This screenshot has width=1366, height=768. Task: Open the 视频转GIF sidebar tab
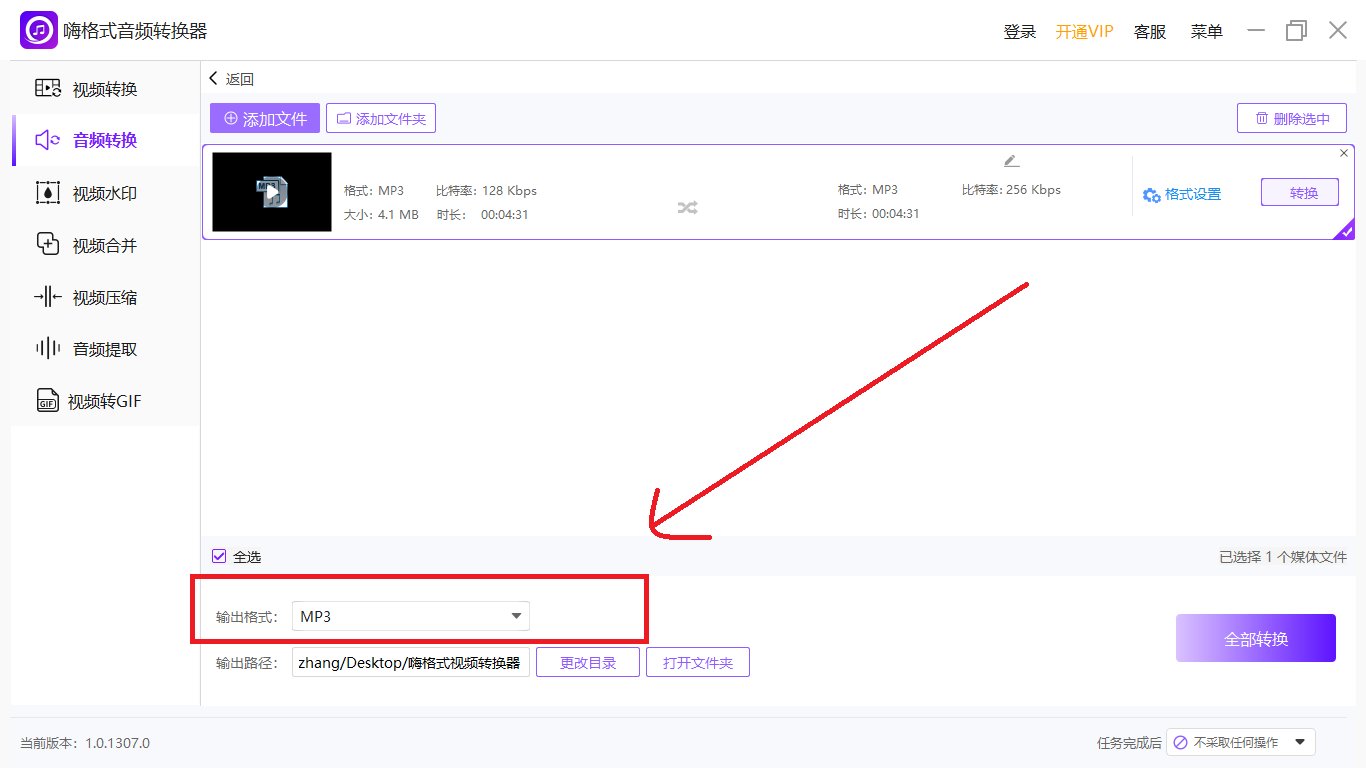[104, 401]
